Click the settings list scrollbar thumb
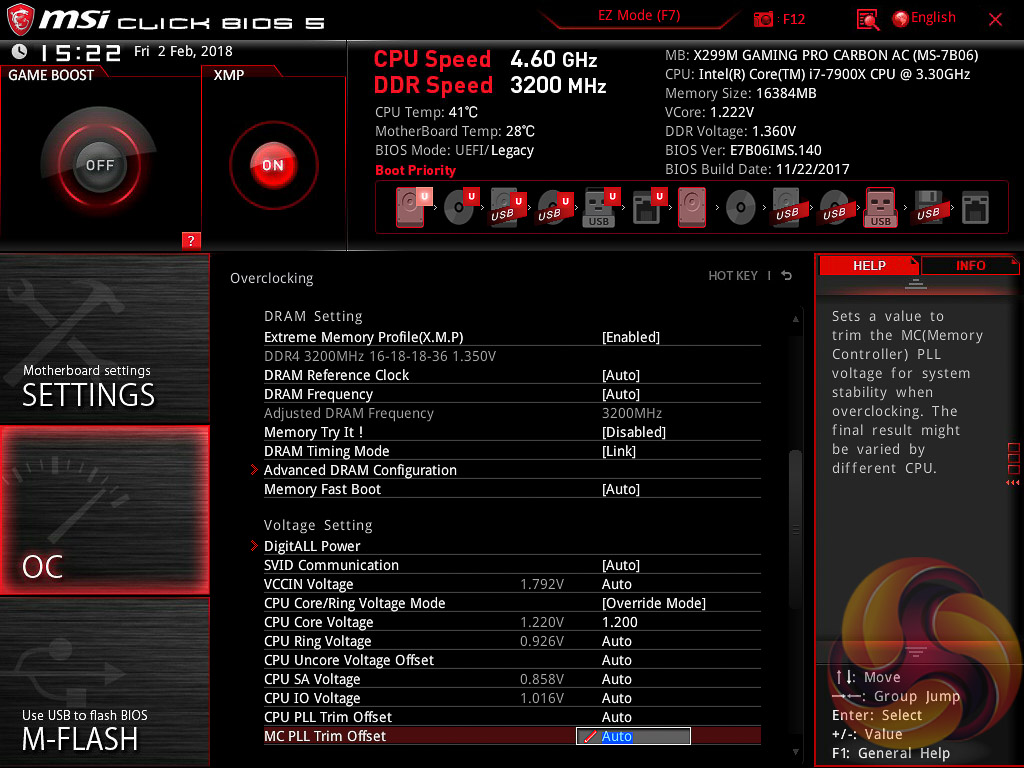Screen dimensions: 1024x768 point(795,529)
